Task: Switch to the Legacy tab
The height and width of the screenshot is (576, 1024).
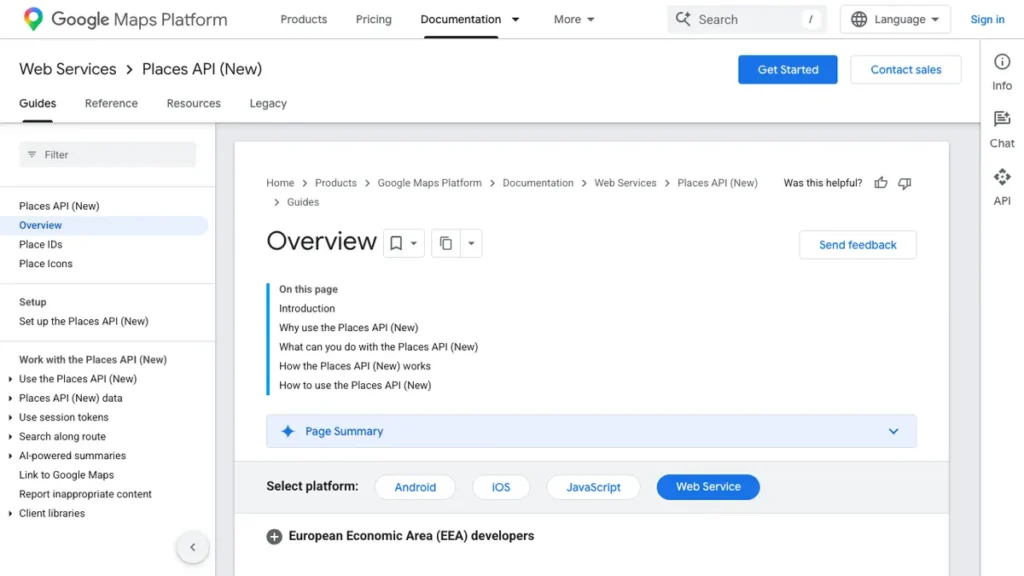Action: click(x=268, y=103)
